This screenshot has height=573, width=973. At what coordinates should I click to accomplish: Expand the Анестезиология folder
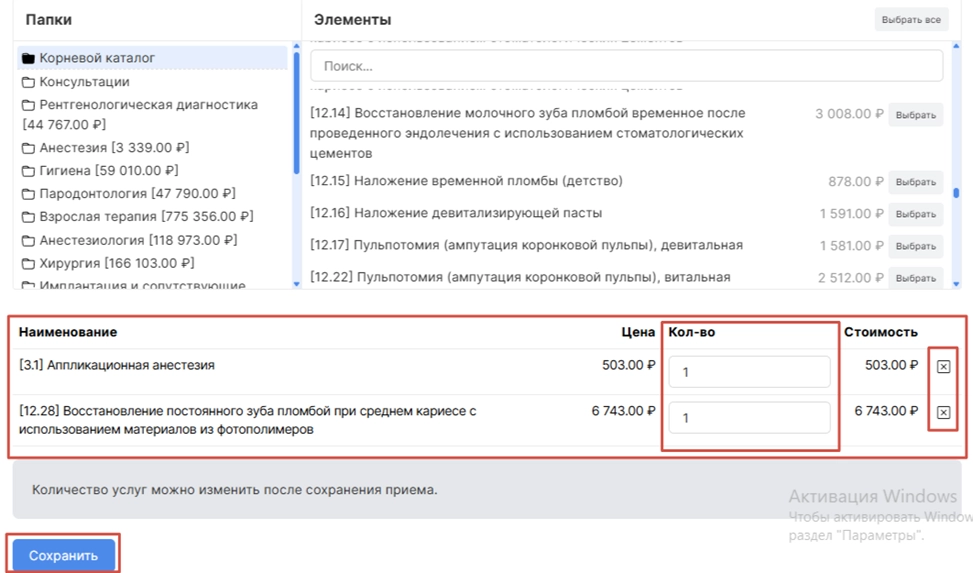tap(137, 240)
